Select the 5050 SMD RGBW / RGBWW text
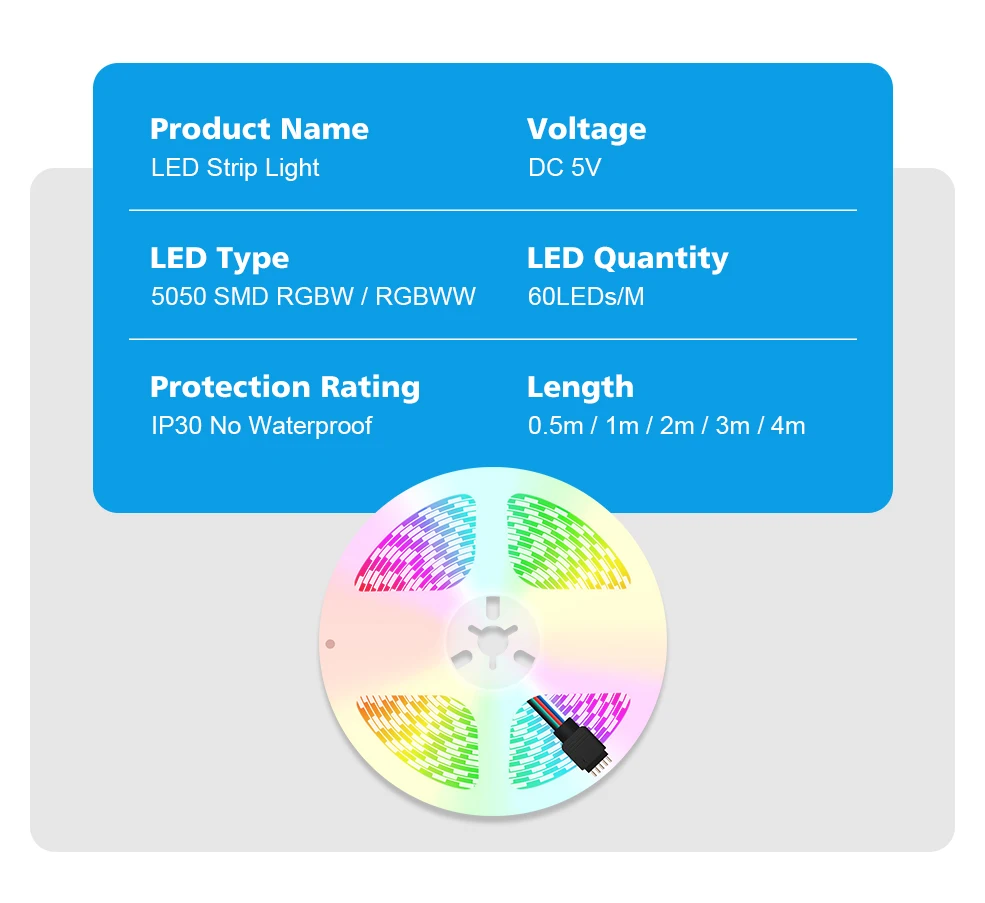Viewport: 985px width, 903px height. coord(313,297)
